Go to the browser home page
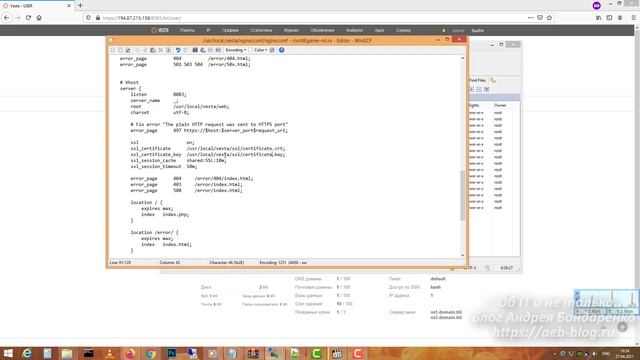This screenshot has height=360, width=640. tap(39, 18)
